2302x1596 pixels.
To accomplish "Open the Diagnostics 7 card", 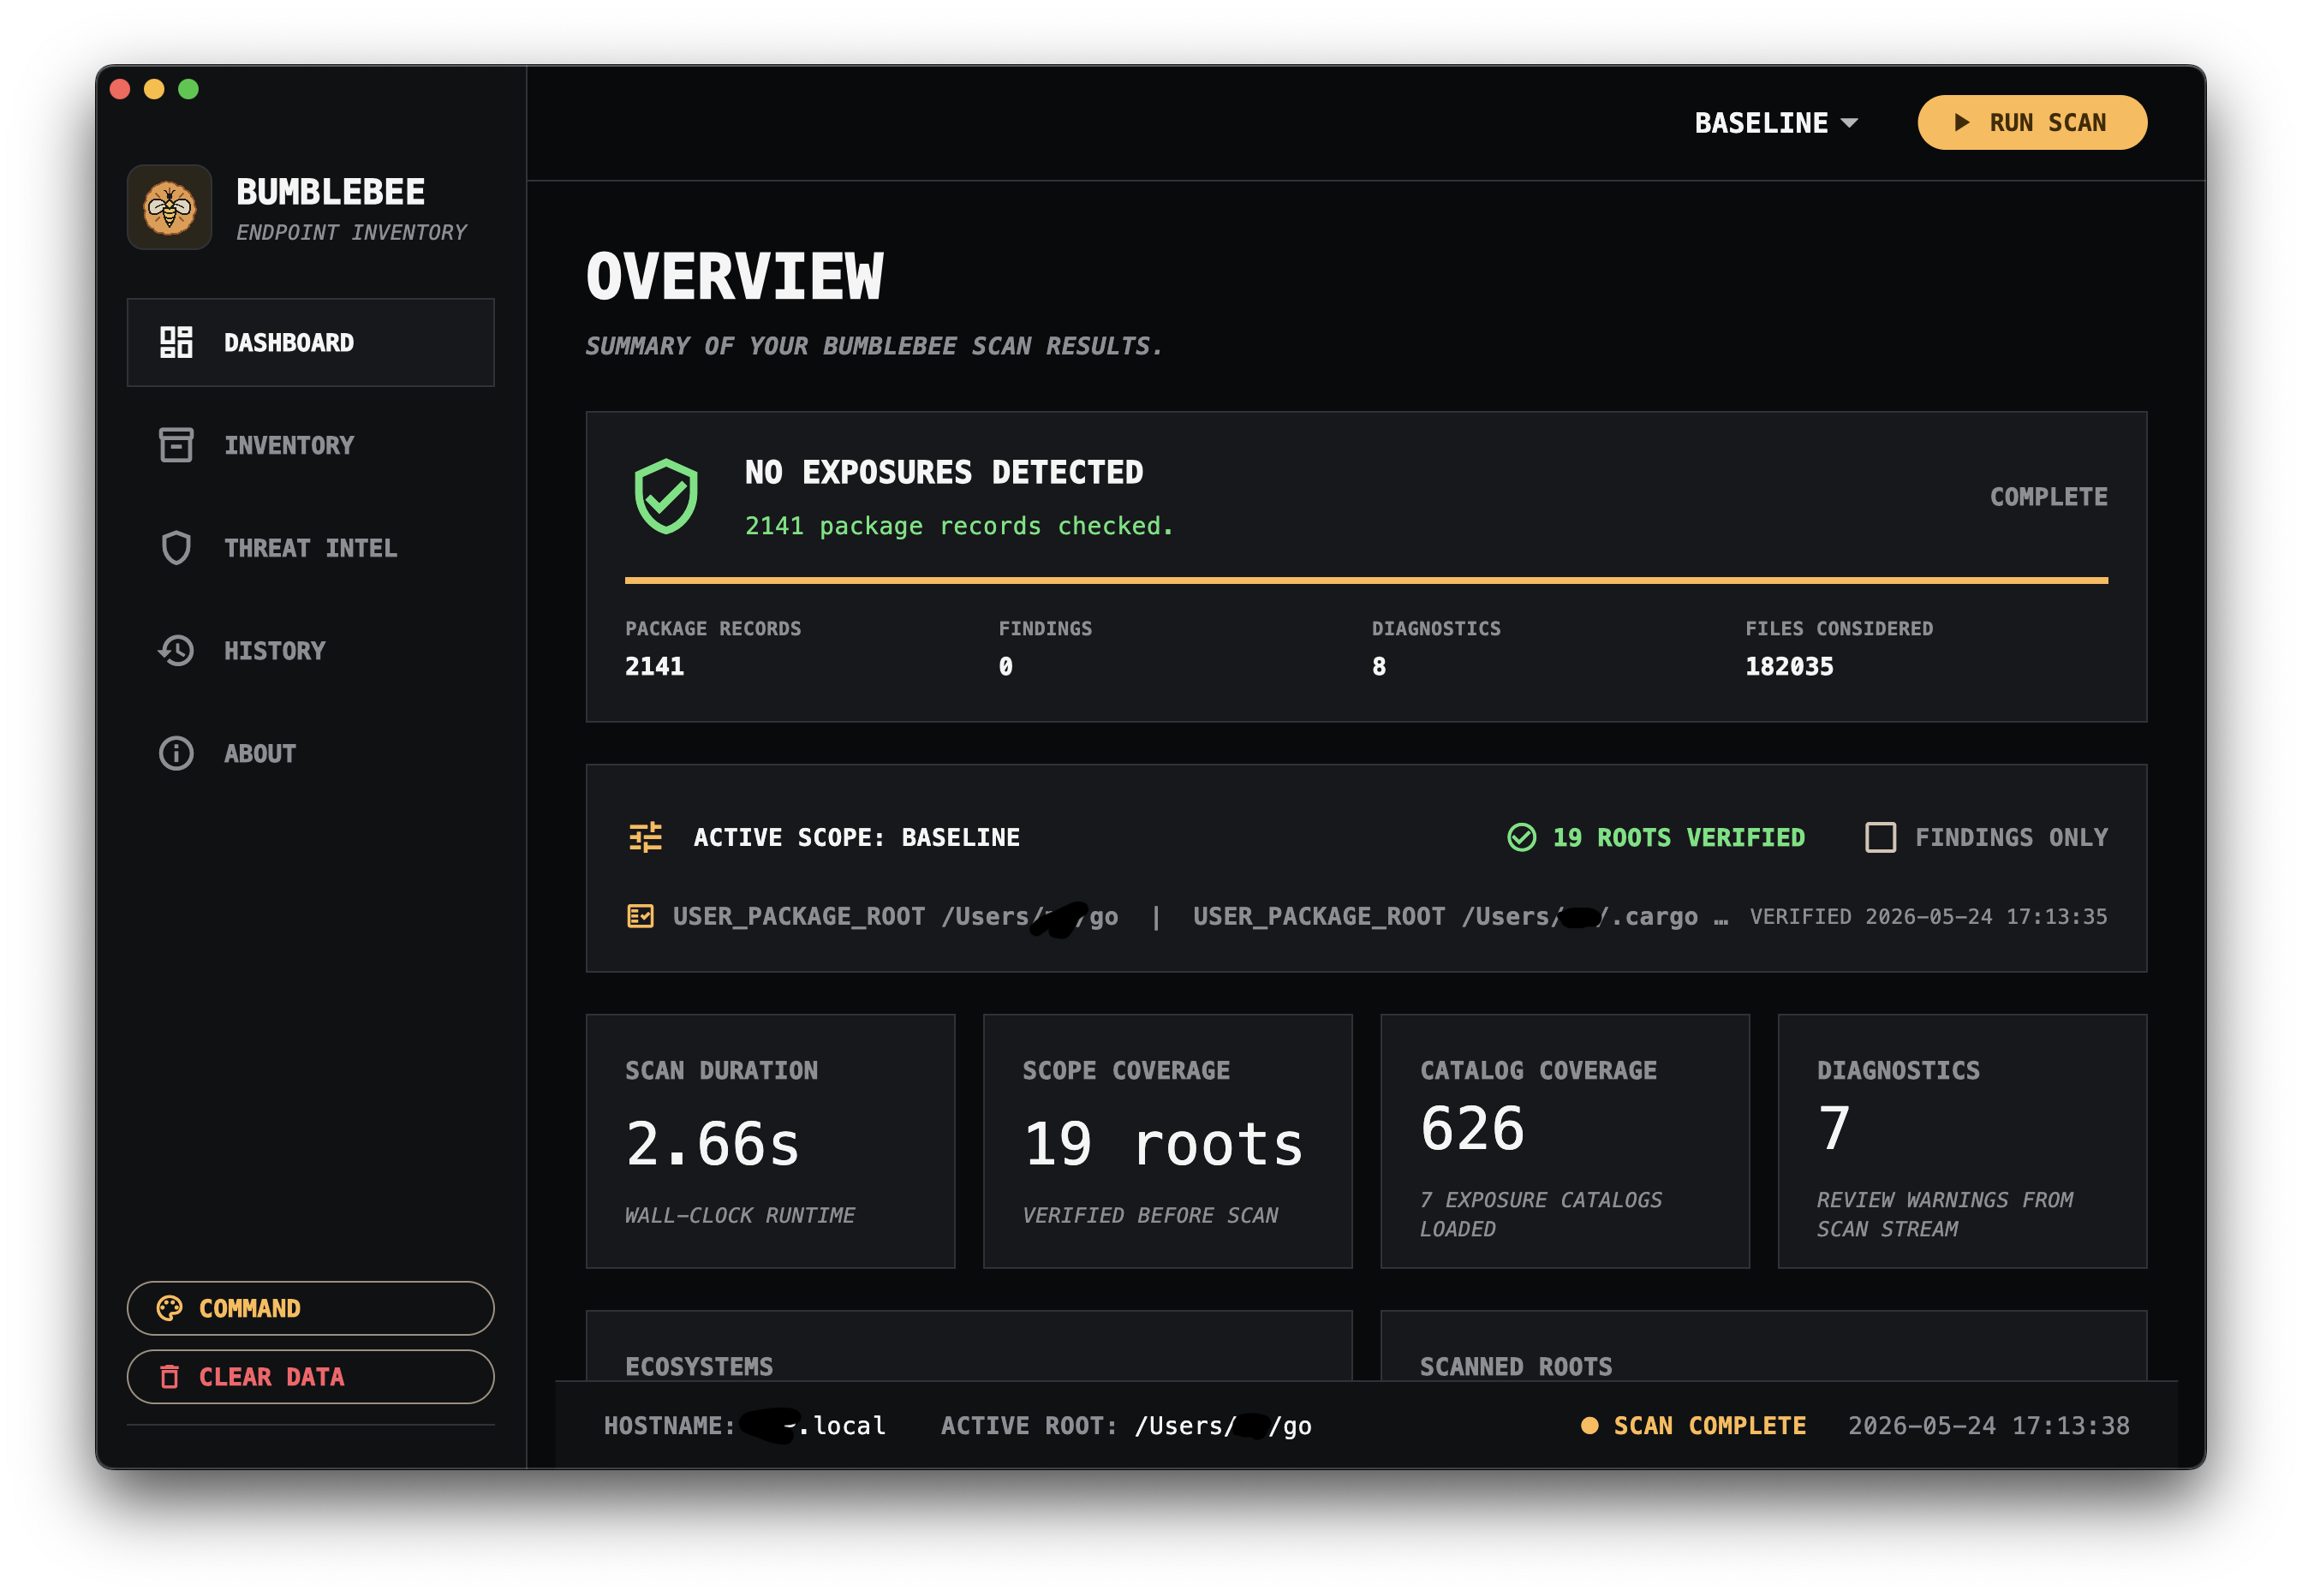I will 1962,1141.
